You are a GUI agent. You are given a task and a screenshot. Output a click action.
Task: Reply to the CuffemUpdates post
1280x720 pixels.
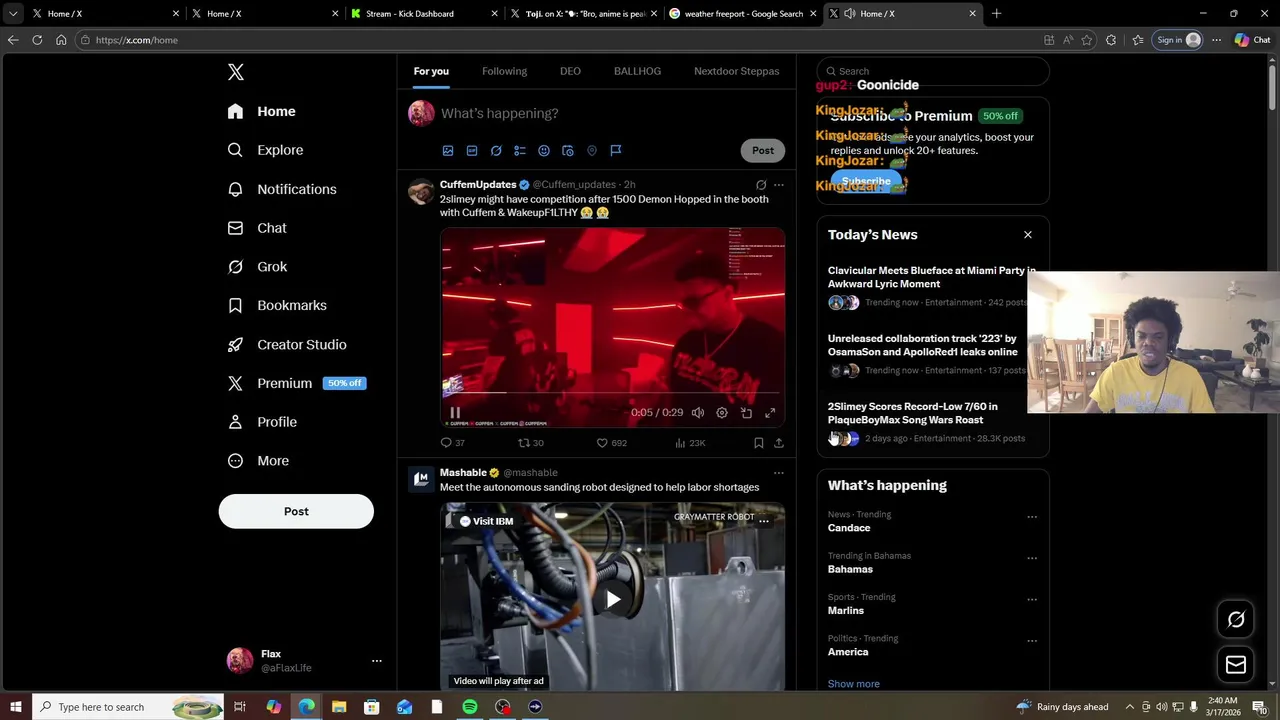[452, 443]
